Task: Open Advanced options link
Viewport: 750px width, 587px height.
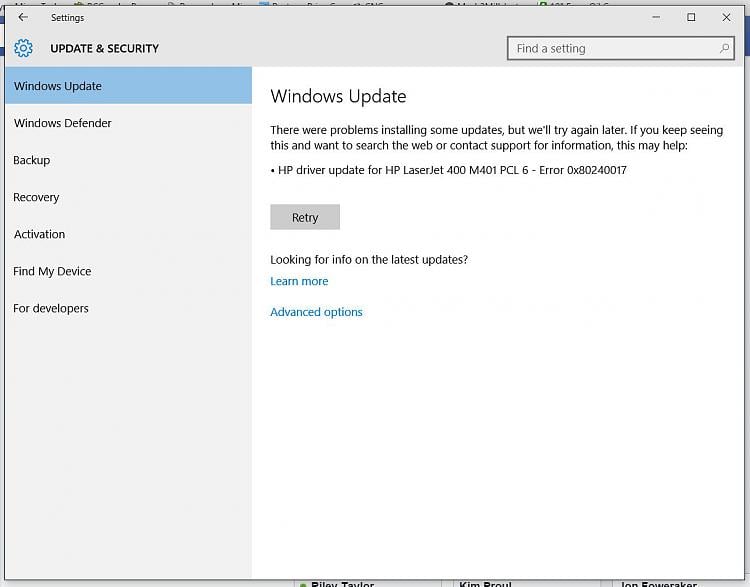Action: click(x=316, y=312)
